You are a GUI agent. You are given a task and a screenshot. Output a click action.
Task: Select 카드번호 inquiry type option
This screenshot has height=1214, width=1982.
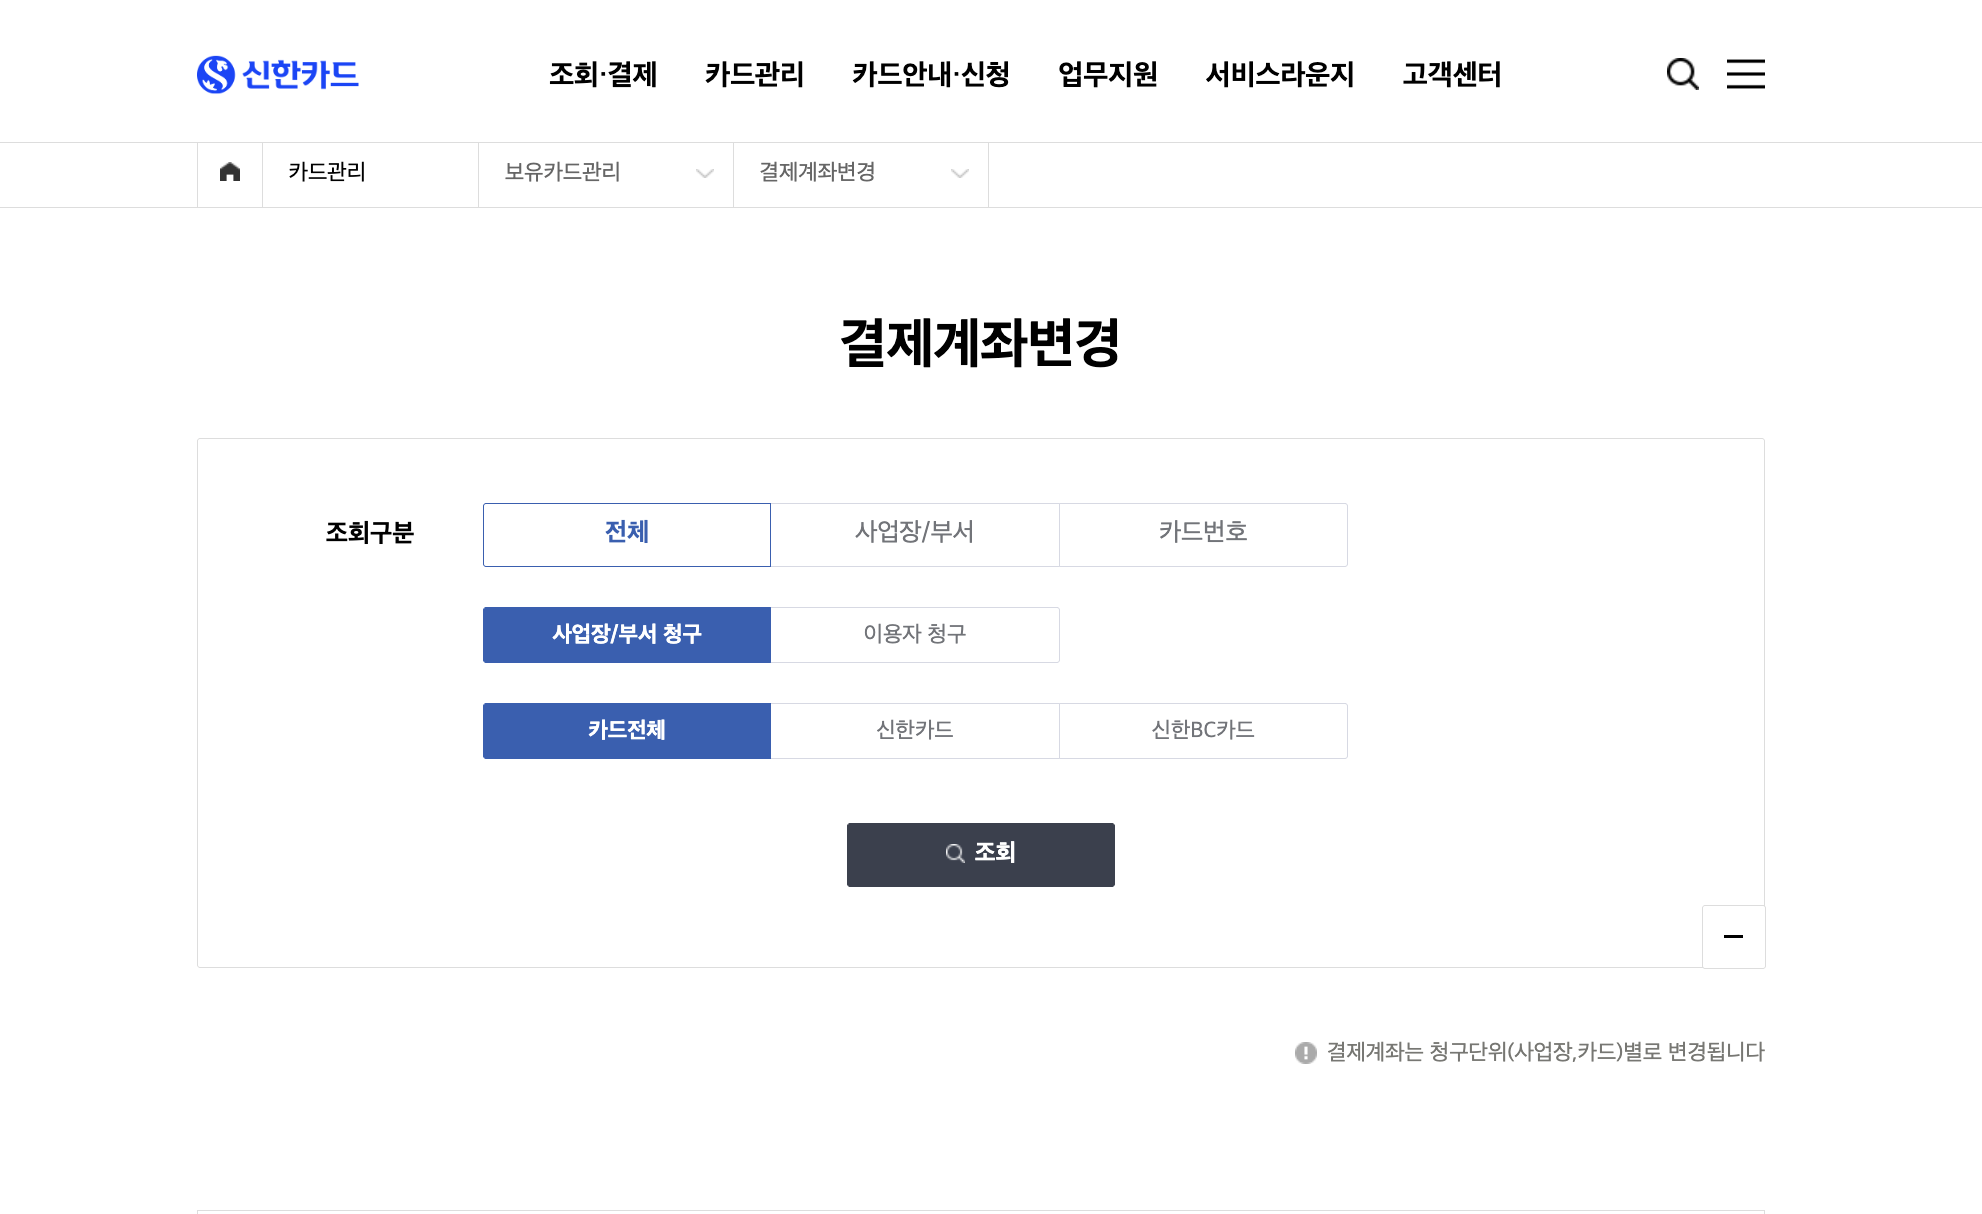tap(1202, 534)
